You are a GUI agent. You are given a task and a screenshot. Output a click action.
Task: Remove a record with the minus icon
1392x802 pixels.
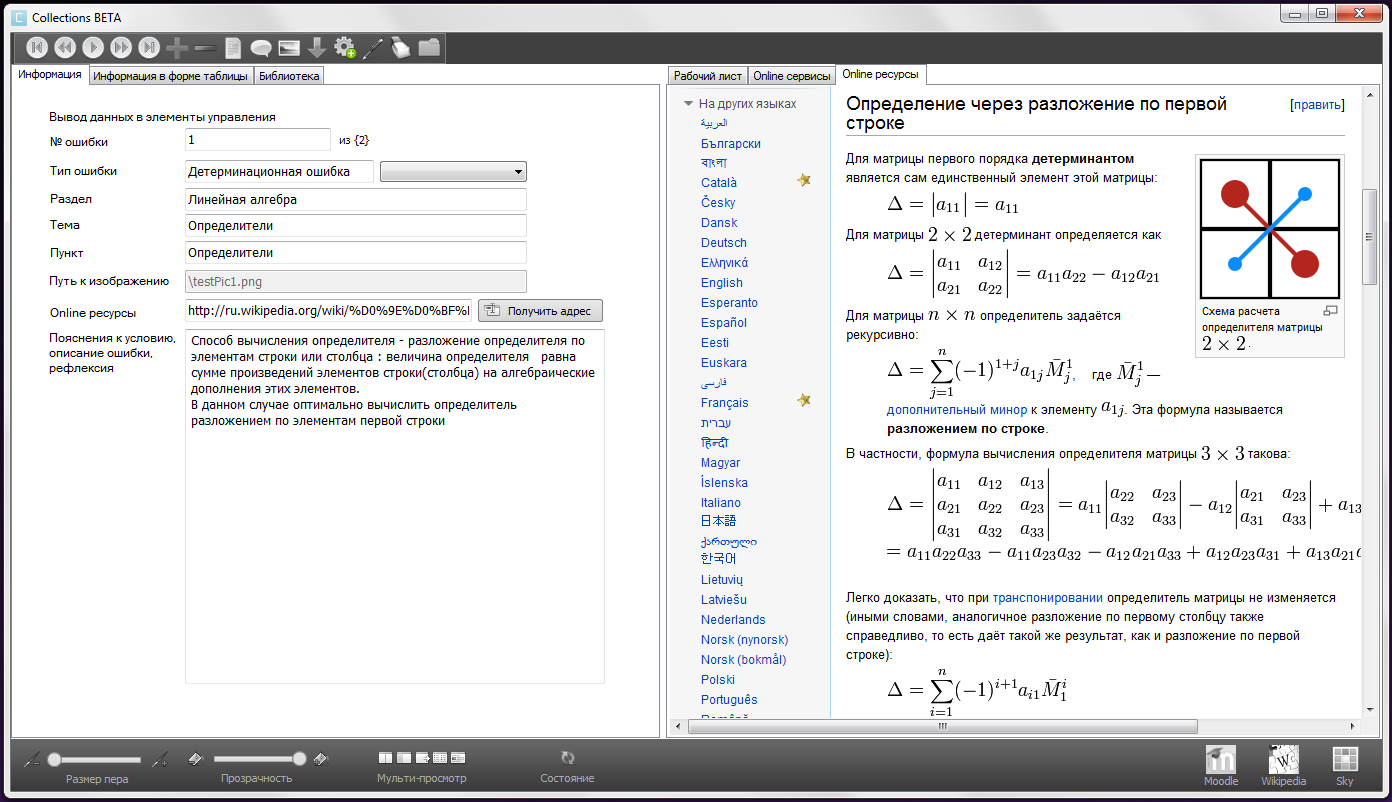[x=205, y=47]
